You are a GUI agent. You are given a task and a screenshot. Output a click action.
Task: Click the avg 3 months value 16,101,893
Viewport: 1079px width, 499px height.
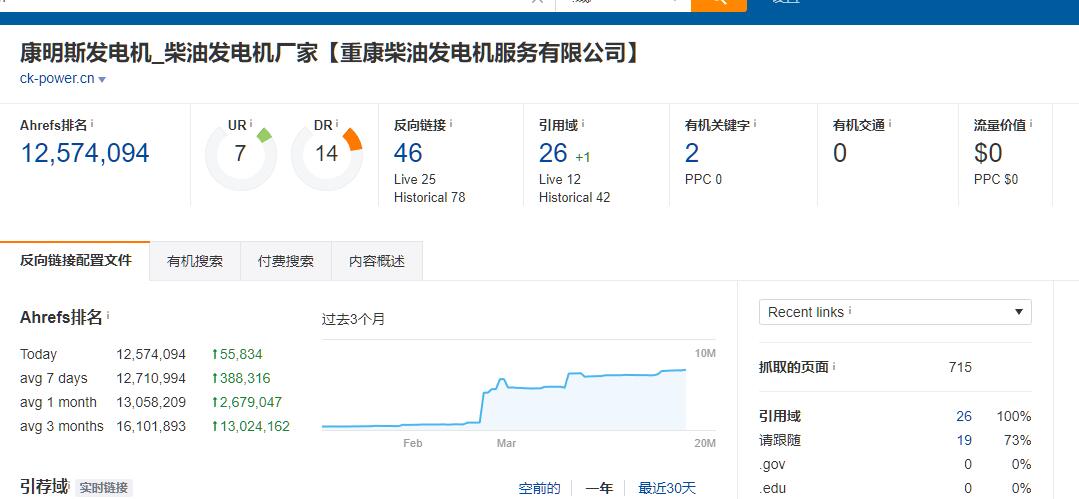(x=151, y=427)
